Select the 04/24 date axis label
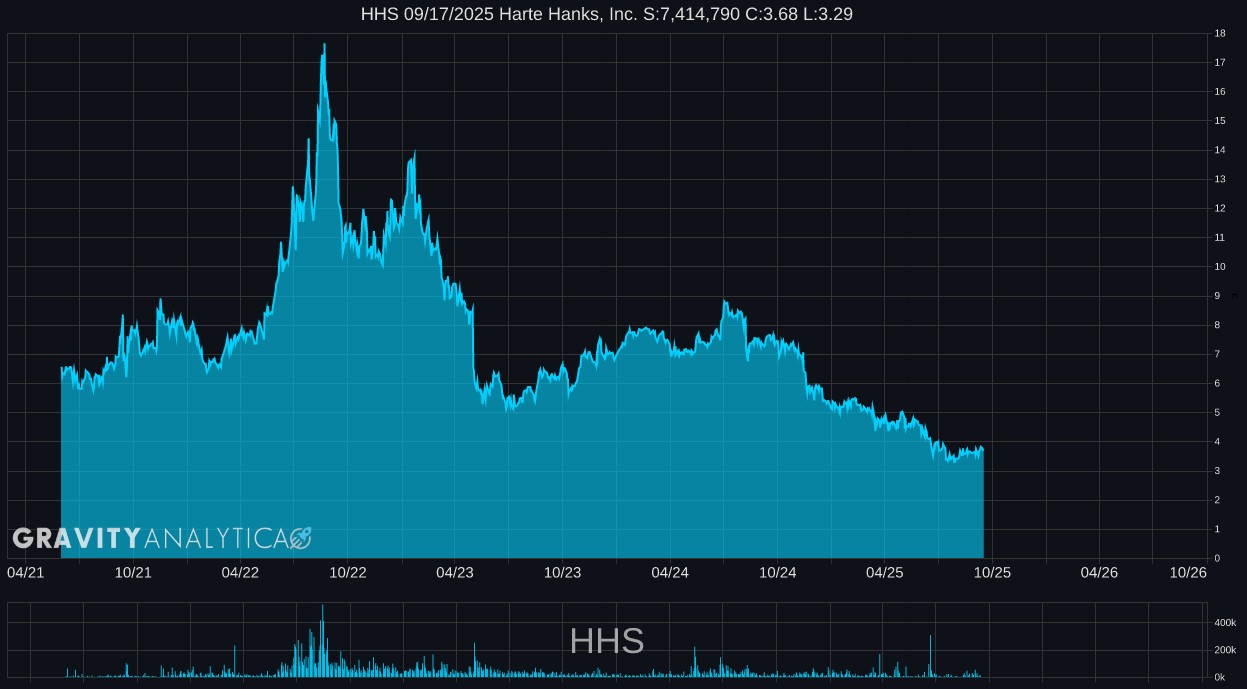Screen dimensions: 1247x689 (670, 572)
